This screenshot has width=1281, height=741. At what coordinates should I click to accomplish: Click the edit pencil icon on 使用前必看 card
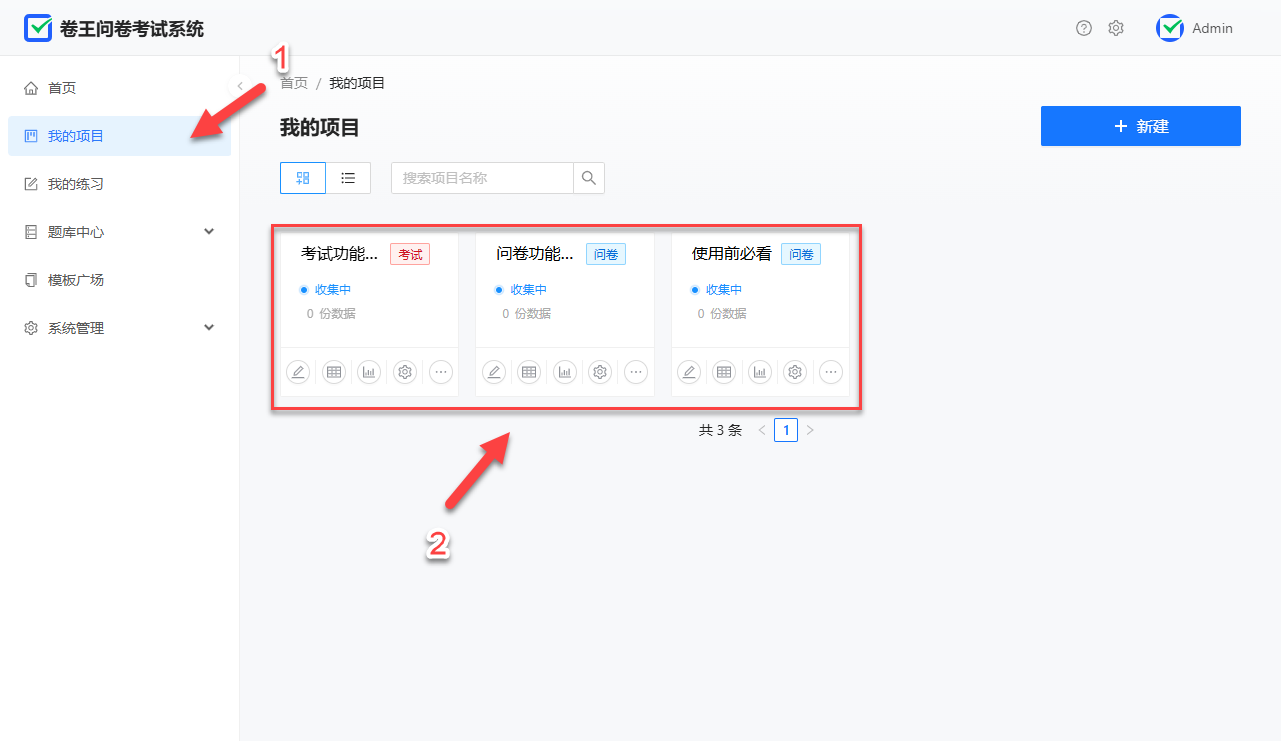point(688,372)
